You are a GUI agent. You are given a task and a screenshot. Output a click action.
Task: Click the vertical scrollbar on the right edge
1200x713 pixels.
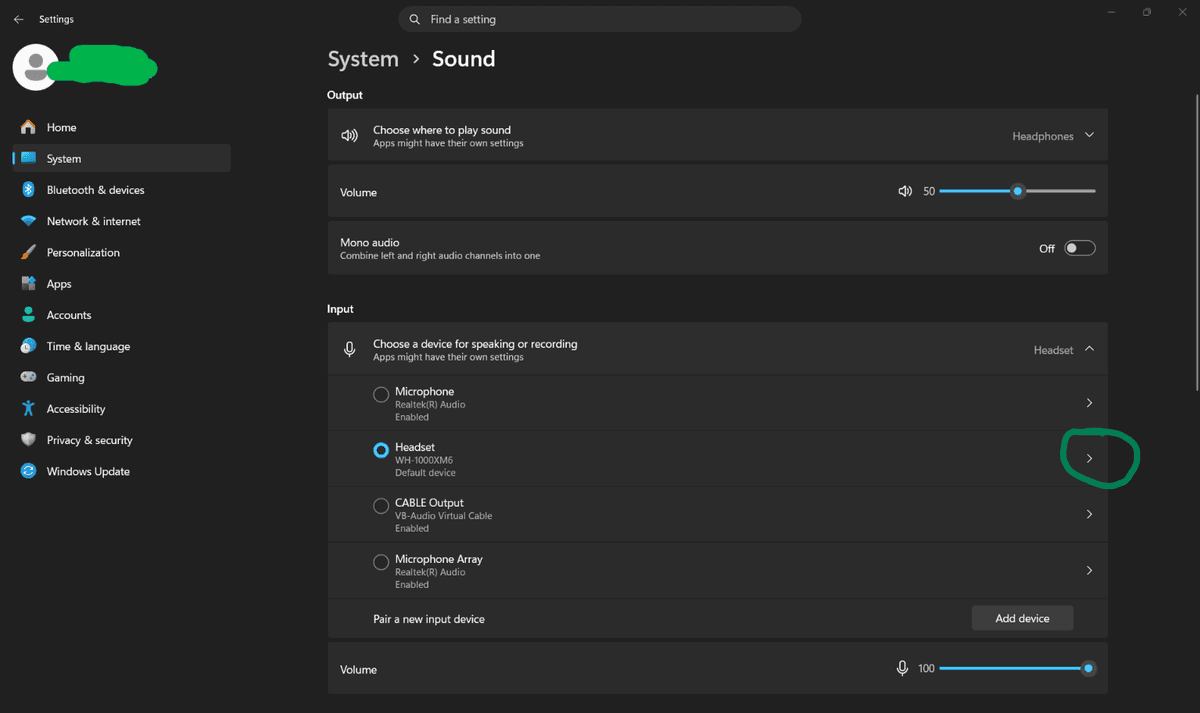click(x=1196, y=242)
